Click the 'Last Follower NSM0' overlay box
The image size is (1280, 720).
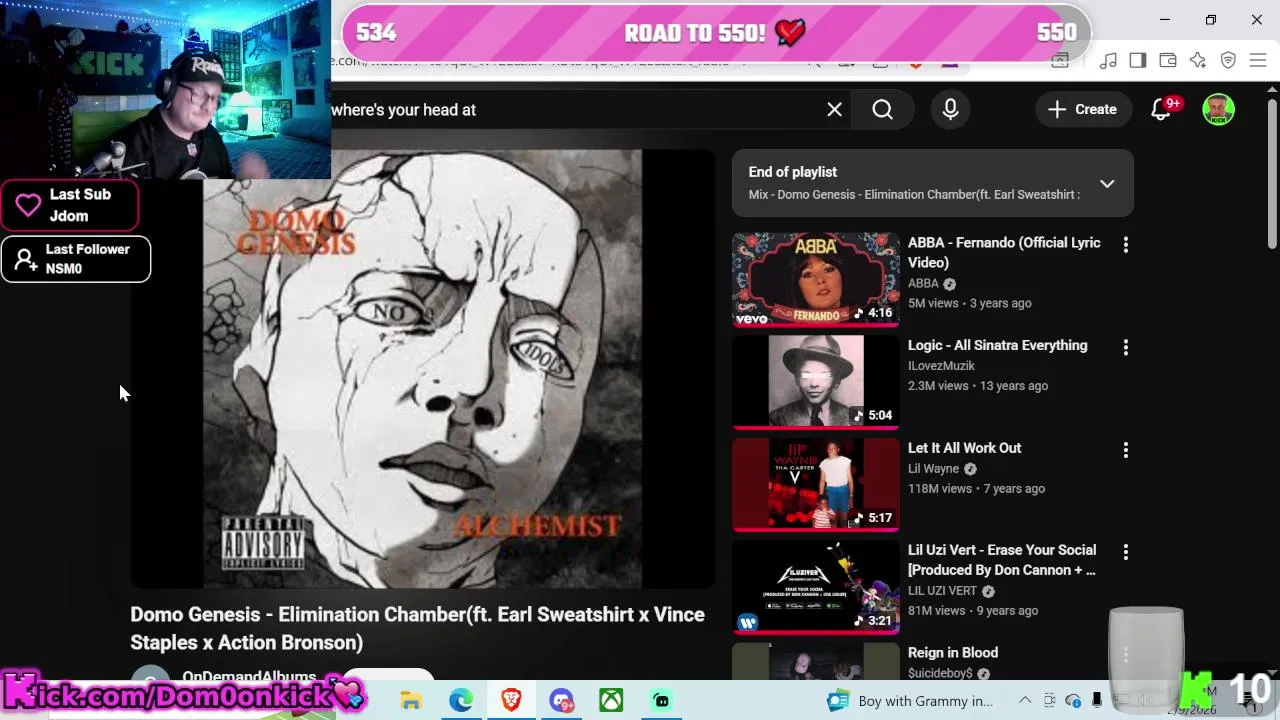coord(75,259)
